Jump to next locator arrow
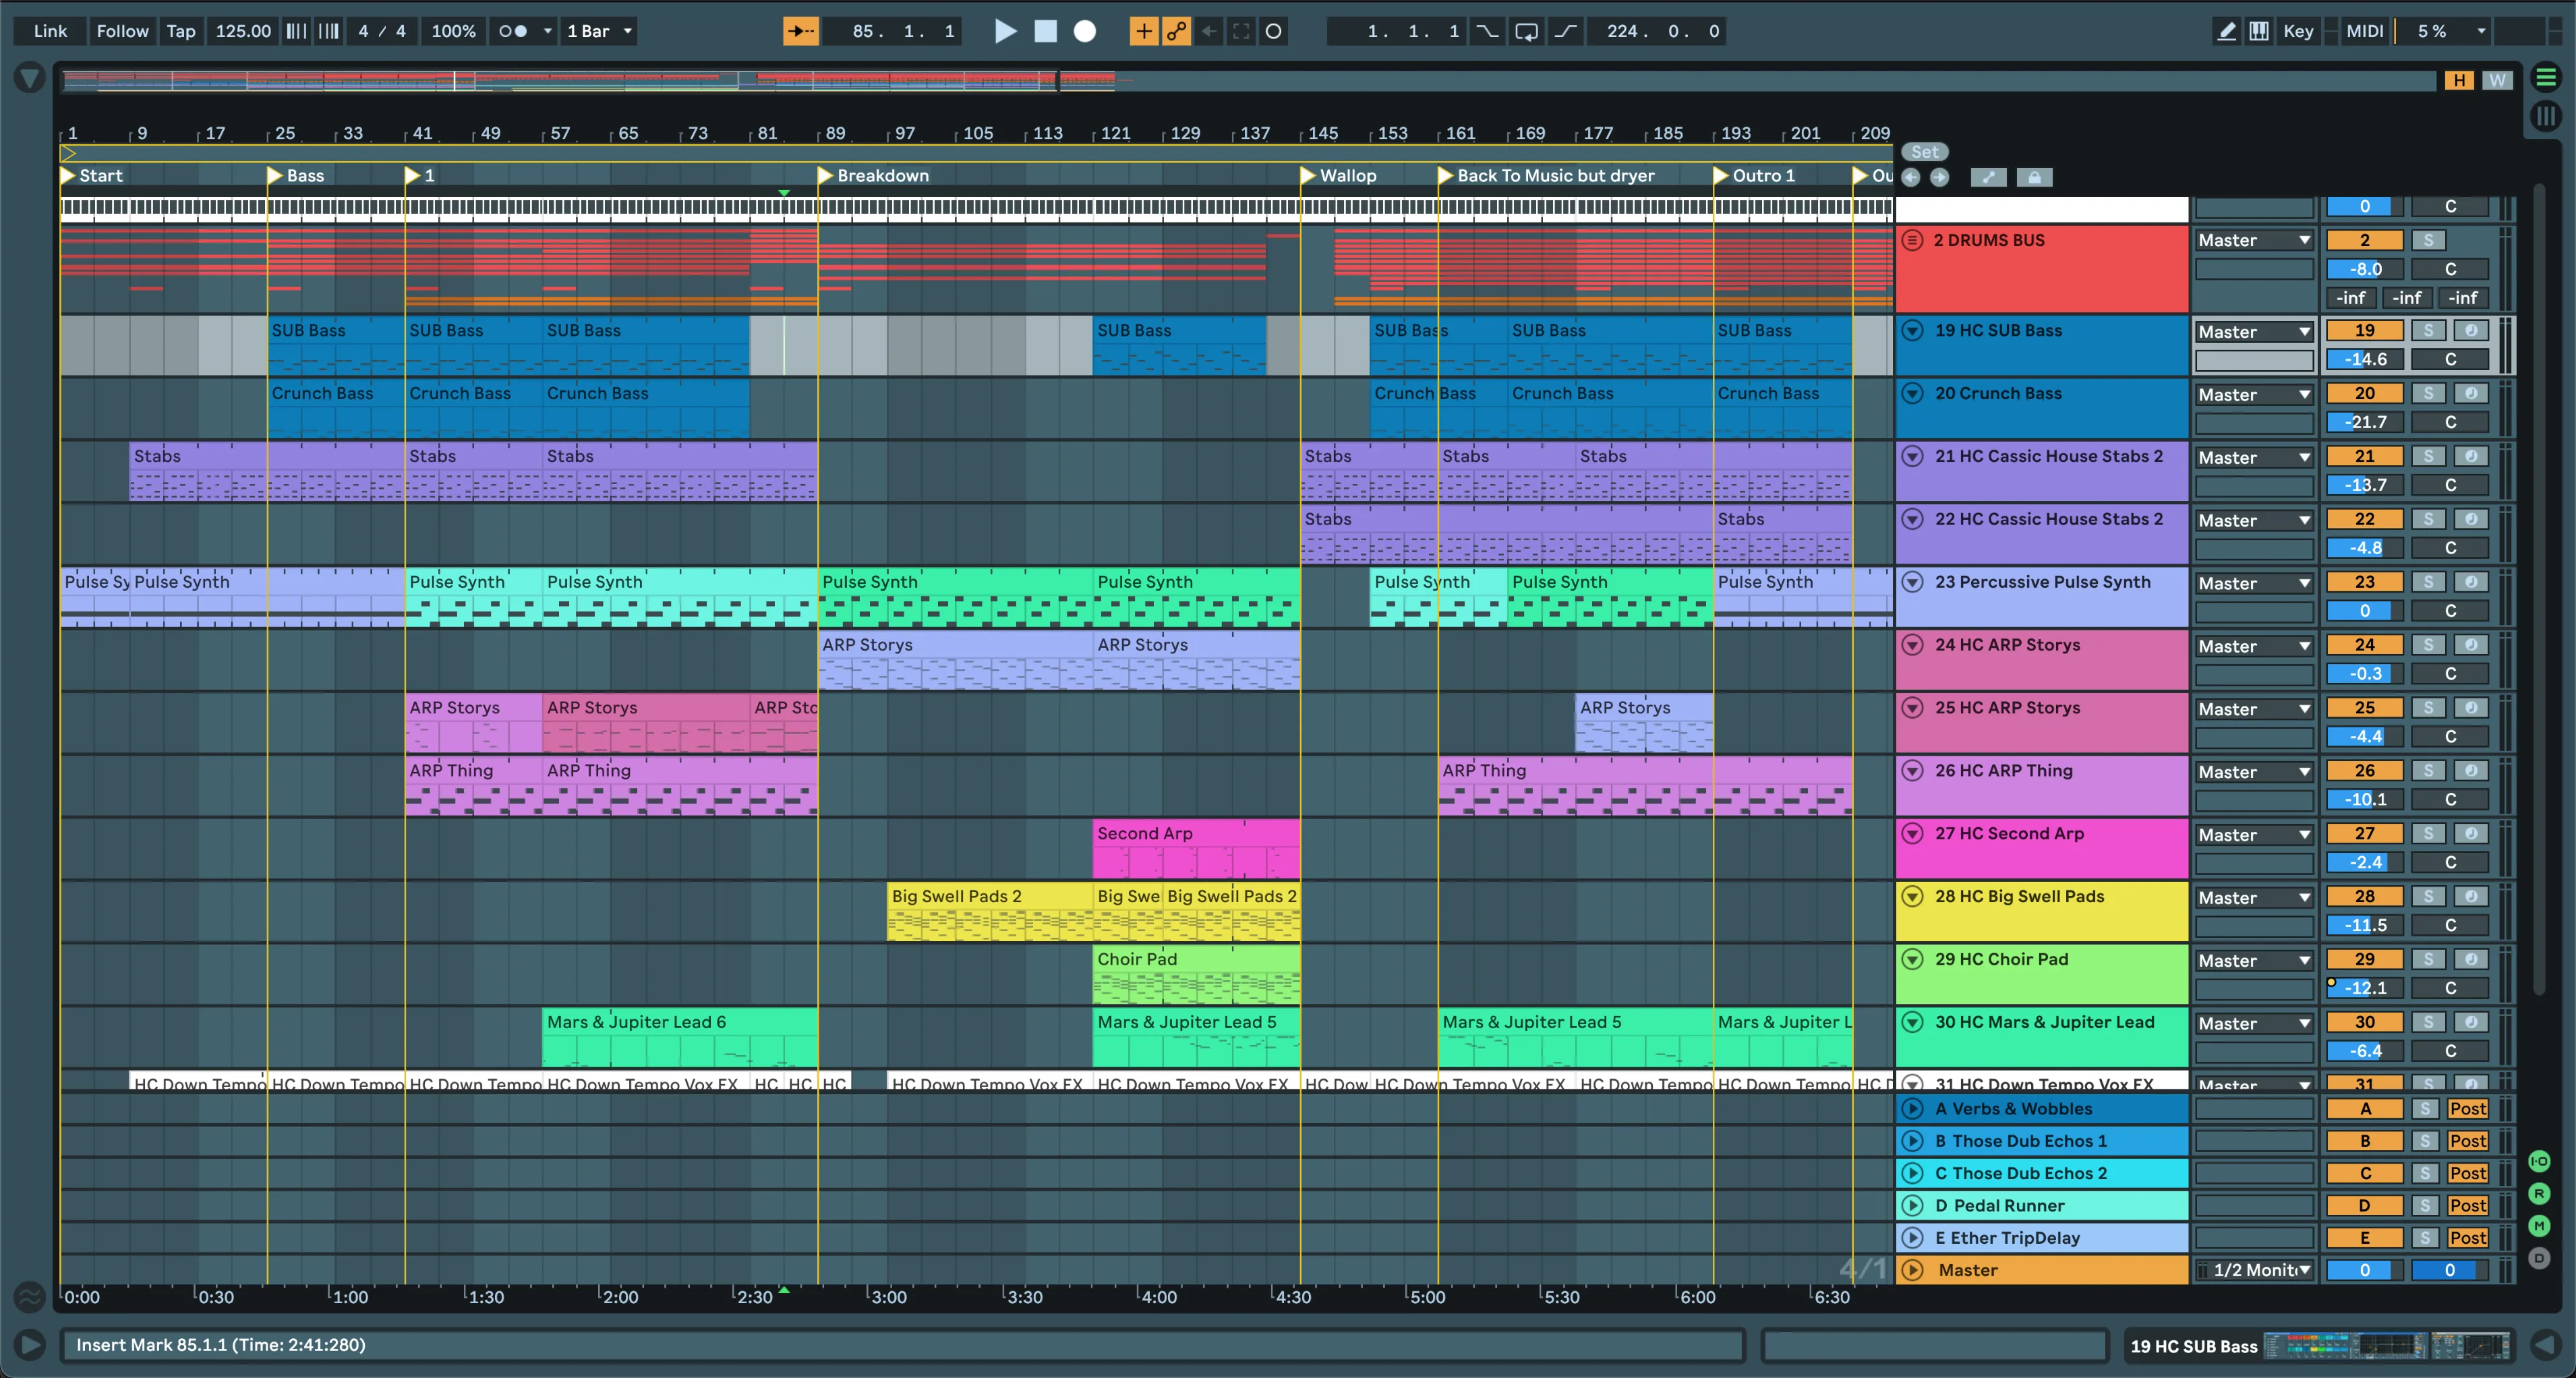The height and width of the screenshot is (1378, 2576). point(1939,177)
